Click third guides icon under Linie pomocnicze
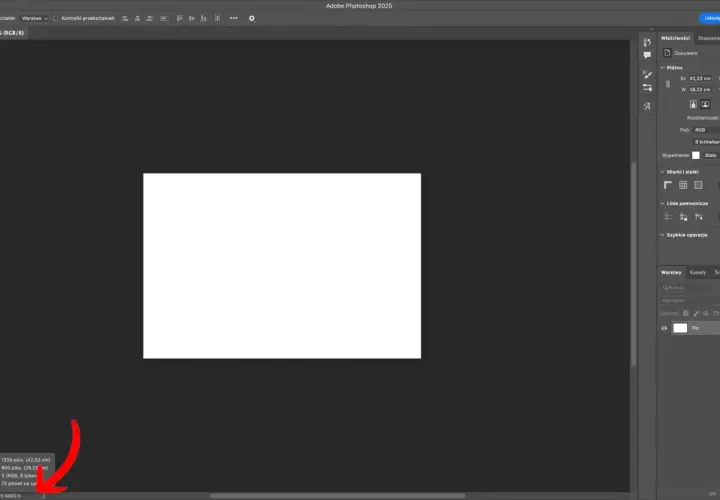This screenshot has height=500, width=720. tap(698, 217)
